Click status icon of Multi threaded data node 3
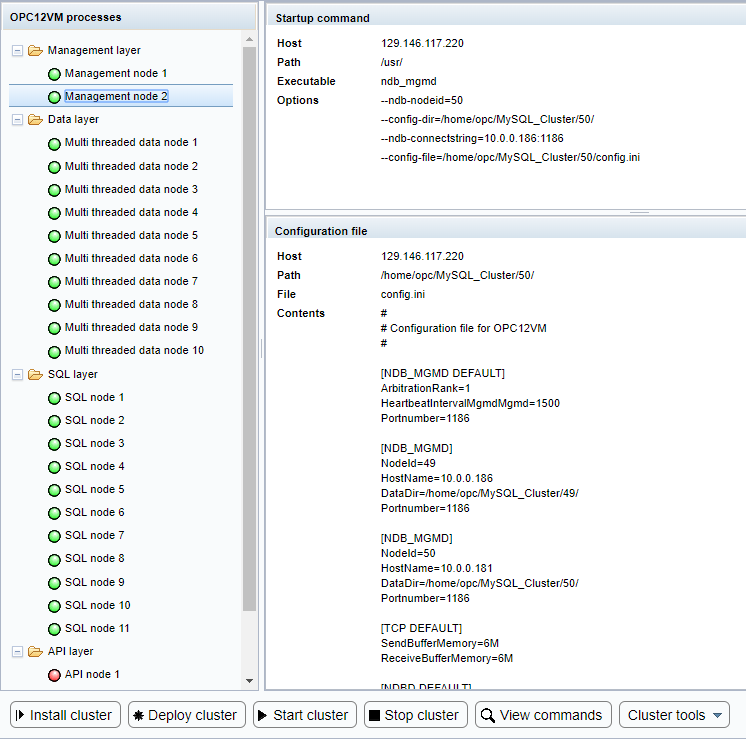This screenshot has width=746, height=739. pyautogui.click(x=54, y=190)
